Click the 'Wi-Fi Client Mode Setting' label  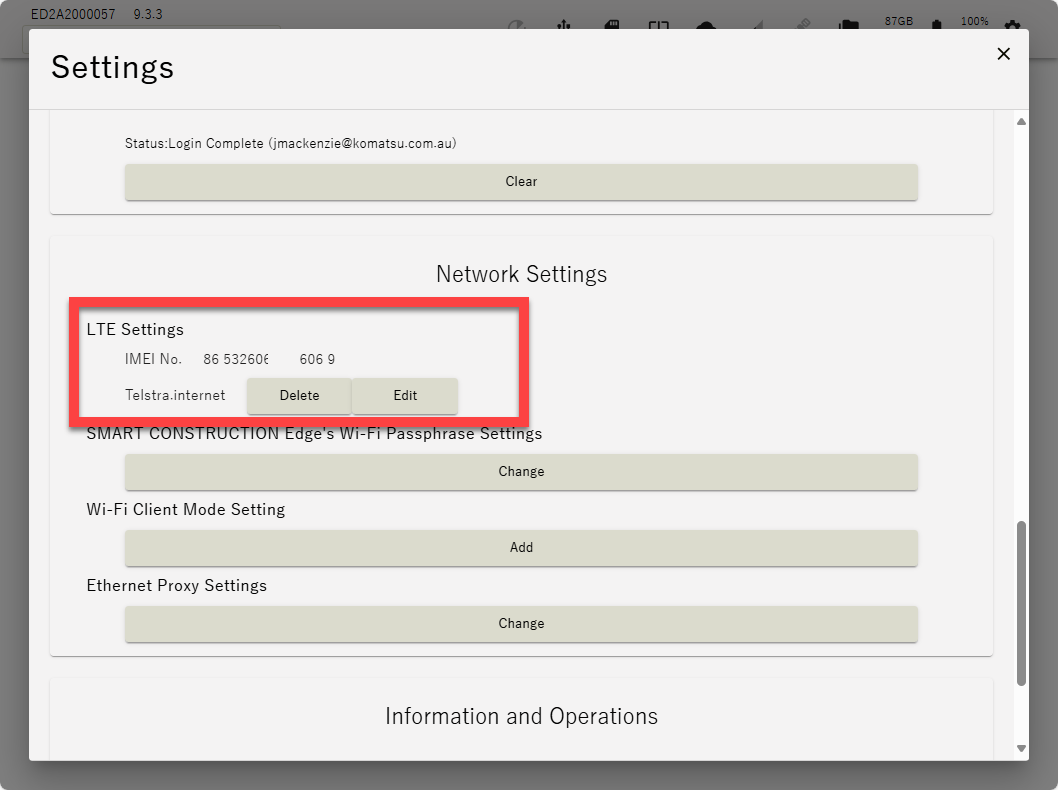coord(186,509)
